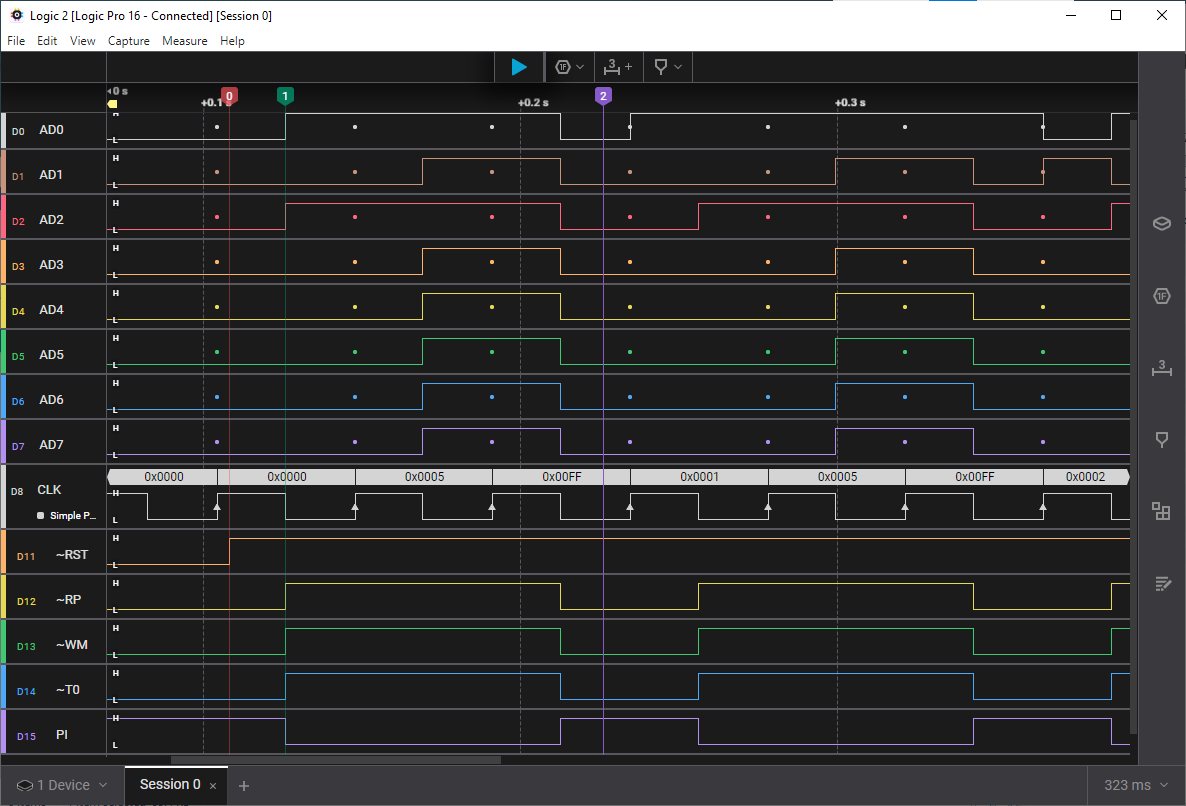Open the Extensions sidebar panel
The width and height of the screenshot is (1186, 806).
pos(1162,511)
